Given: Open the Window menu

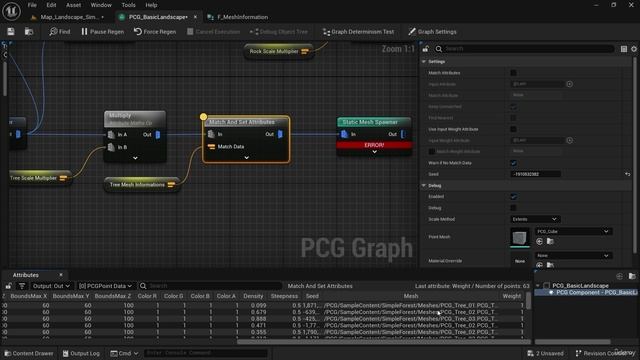Looking at the screenshot, I should pyautogui.click(x=101, y=5).
